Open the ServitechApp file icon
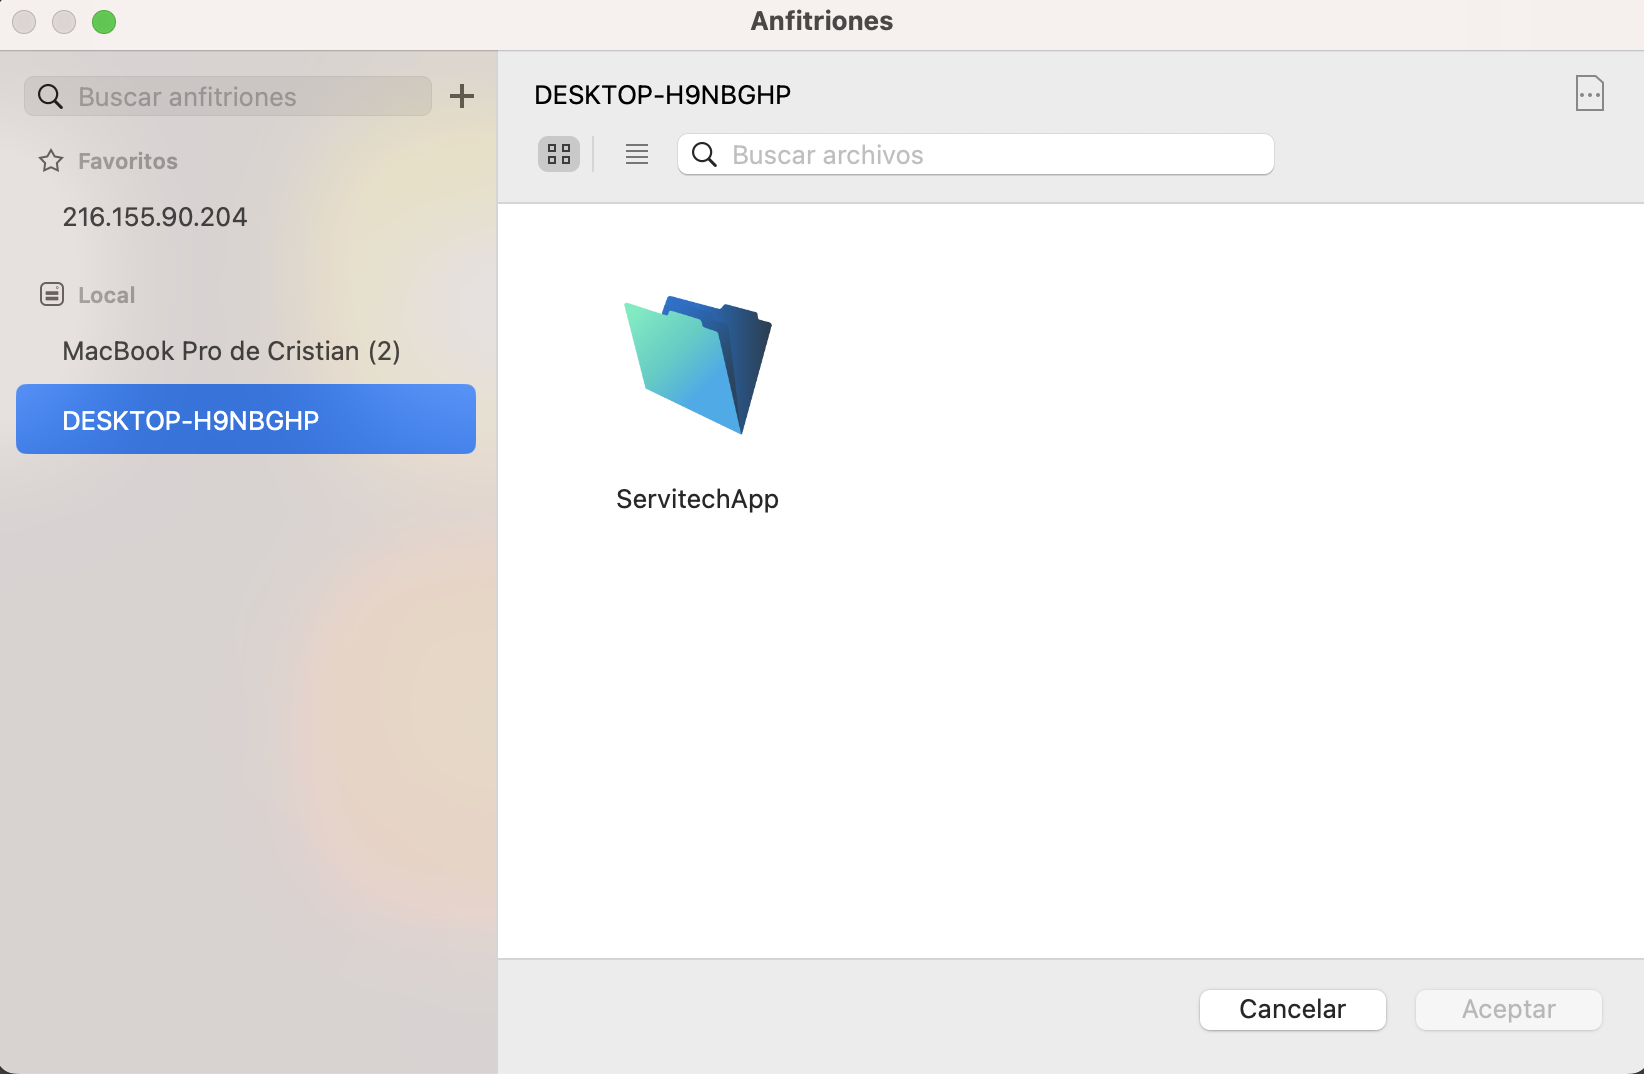 coord(698,364)
